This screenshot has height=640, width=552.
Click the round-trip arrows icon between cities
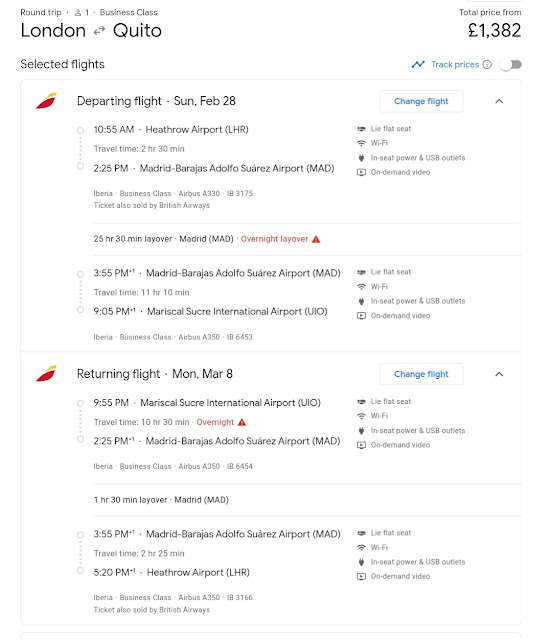99,31
